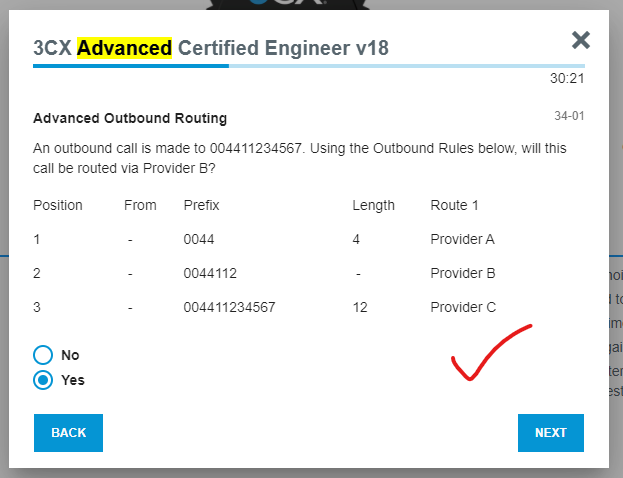Click position number 1 cell
Viewport: 623px width, 478px height.
(x=37, y=239)
